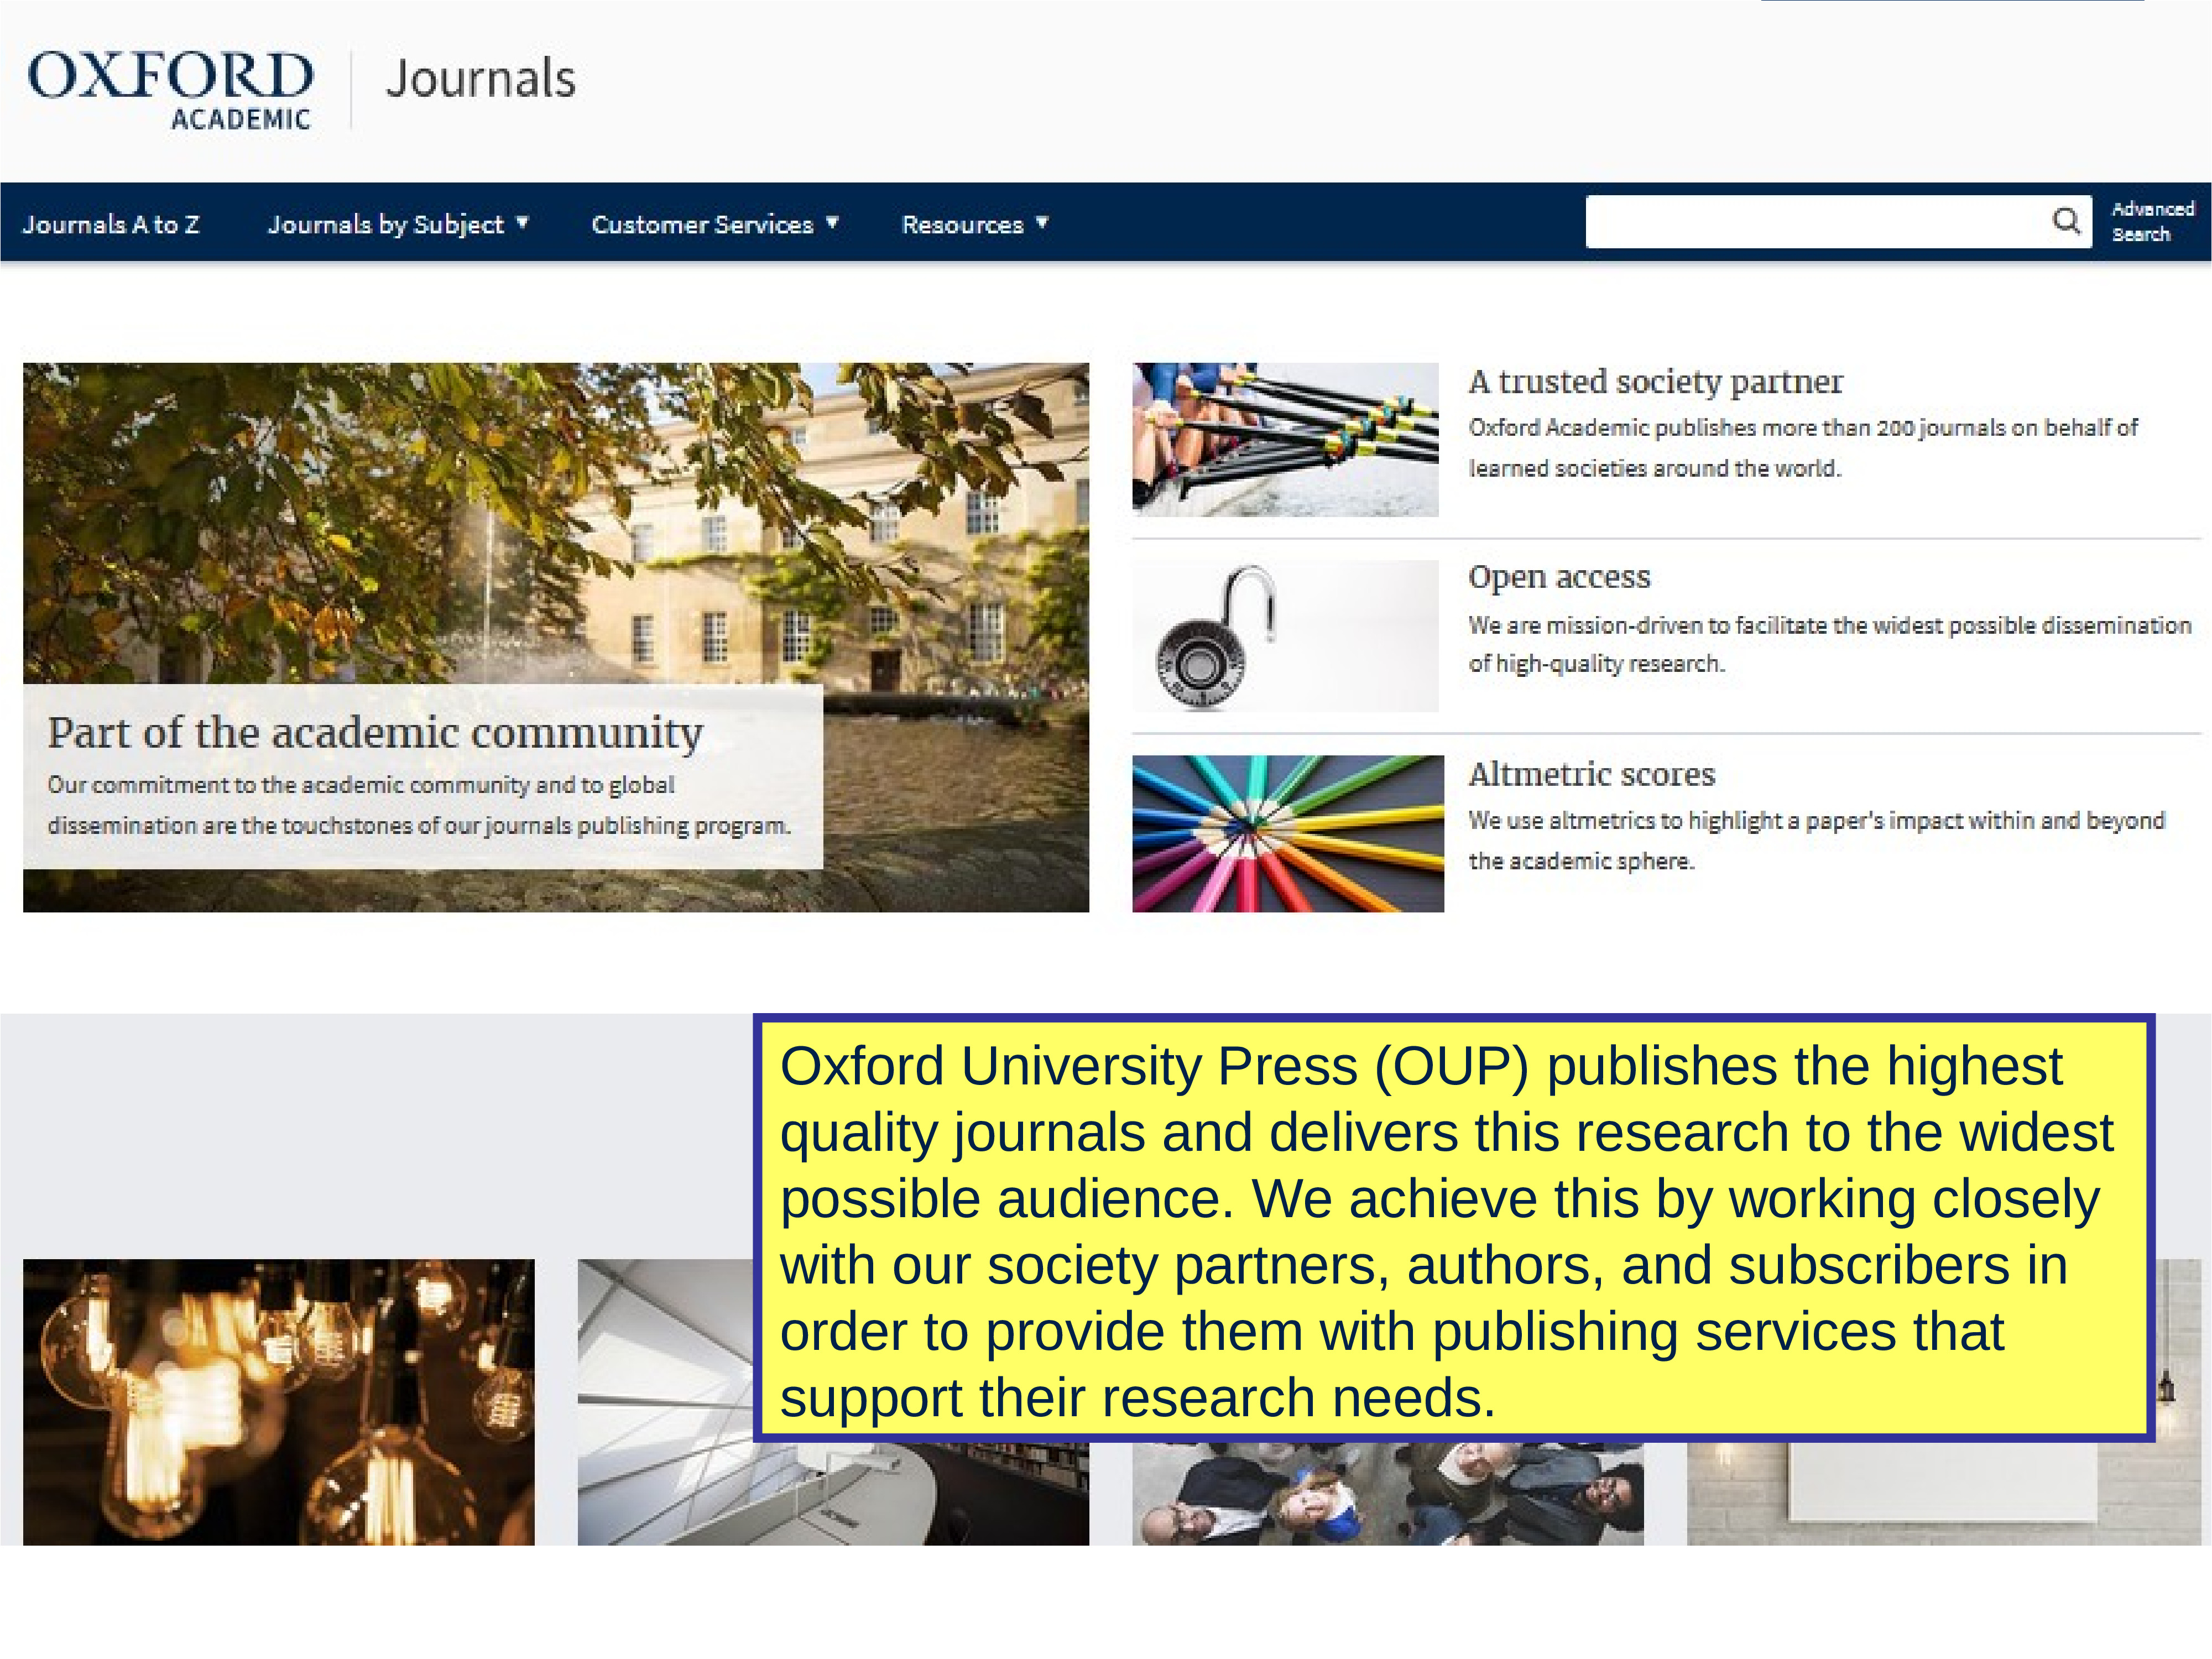Click 'learned societies around the world.' text
This screenshot has height=1659, width=2212.
pos(1654,468)
